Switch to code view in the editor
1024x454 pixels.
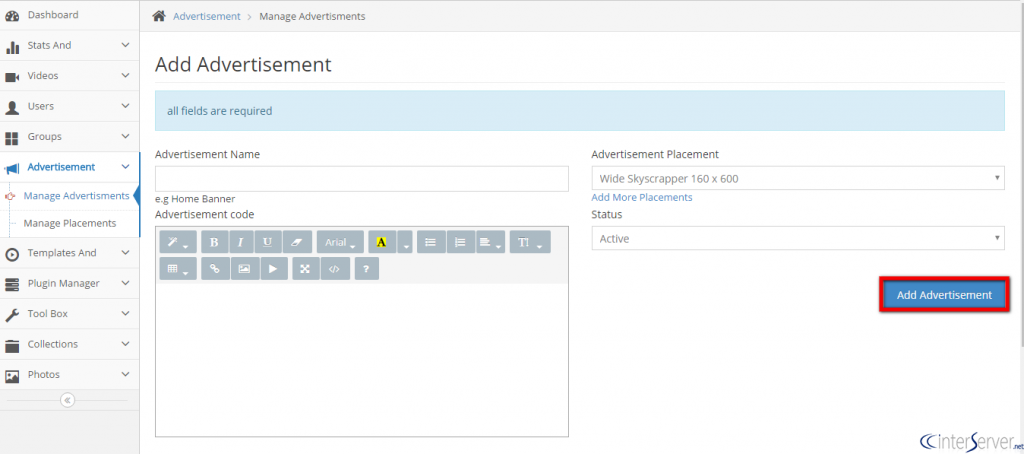[x=334, y=268]
